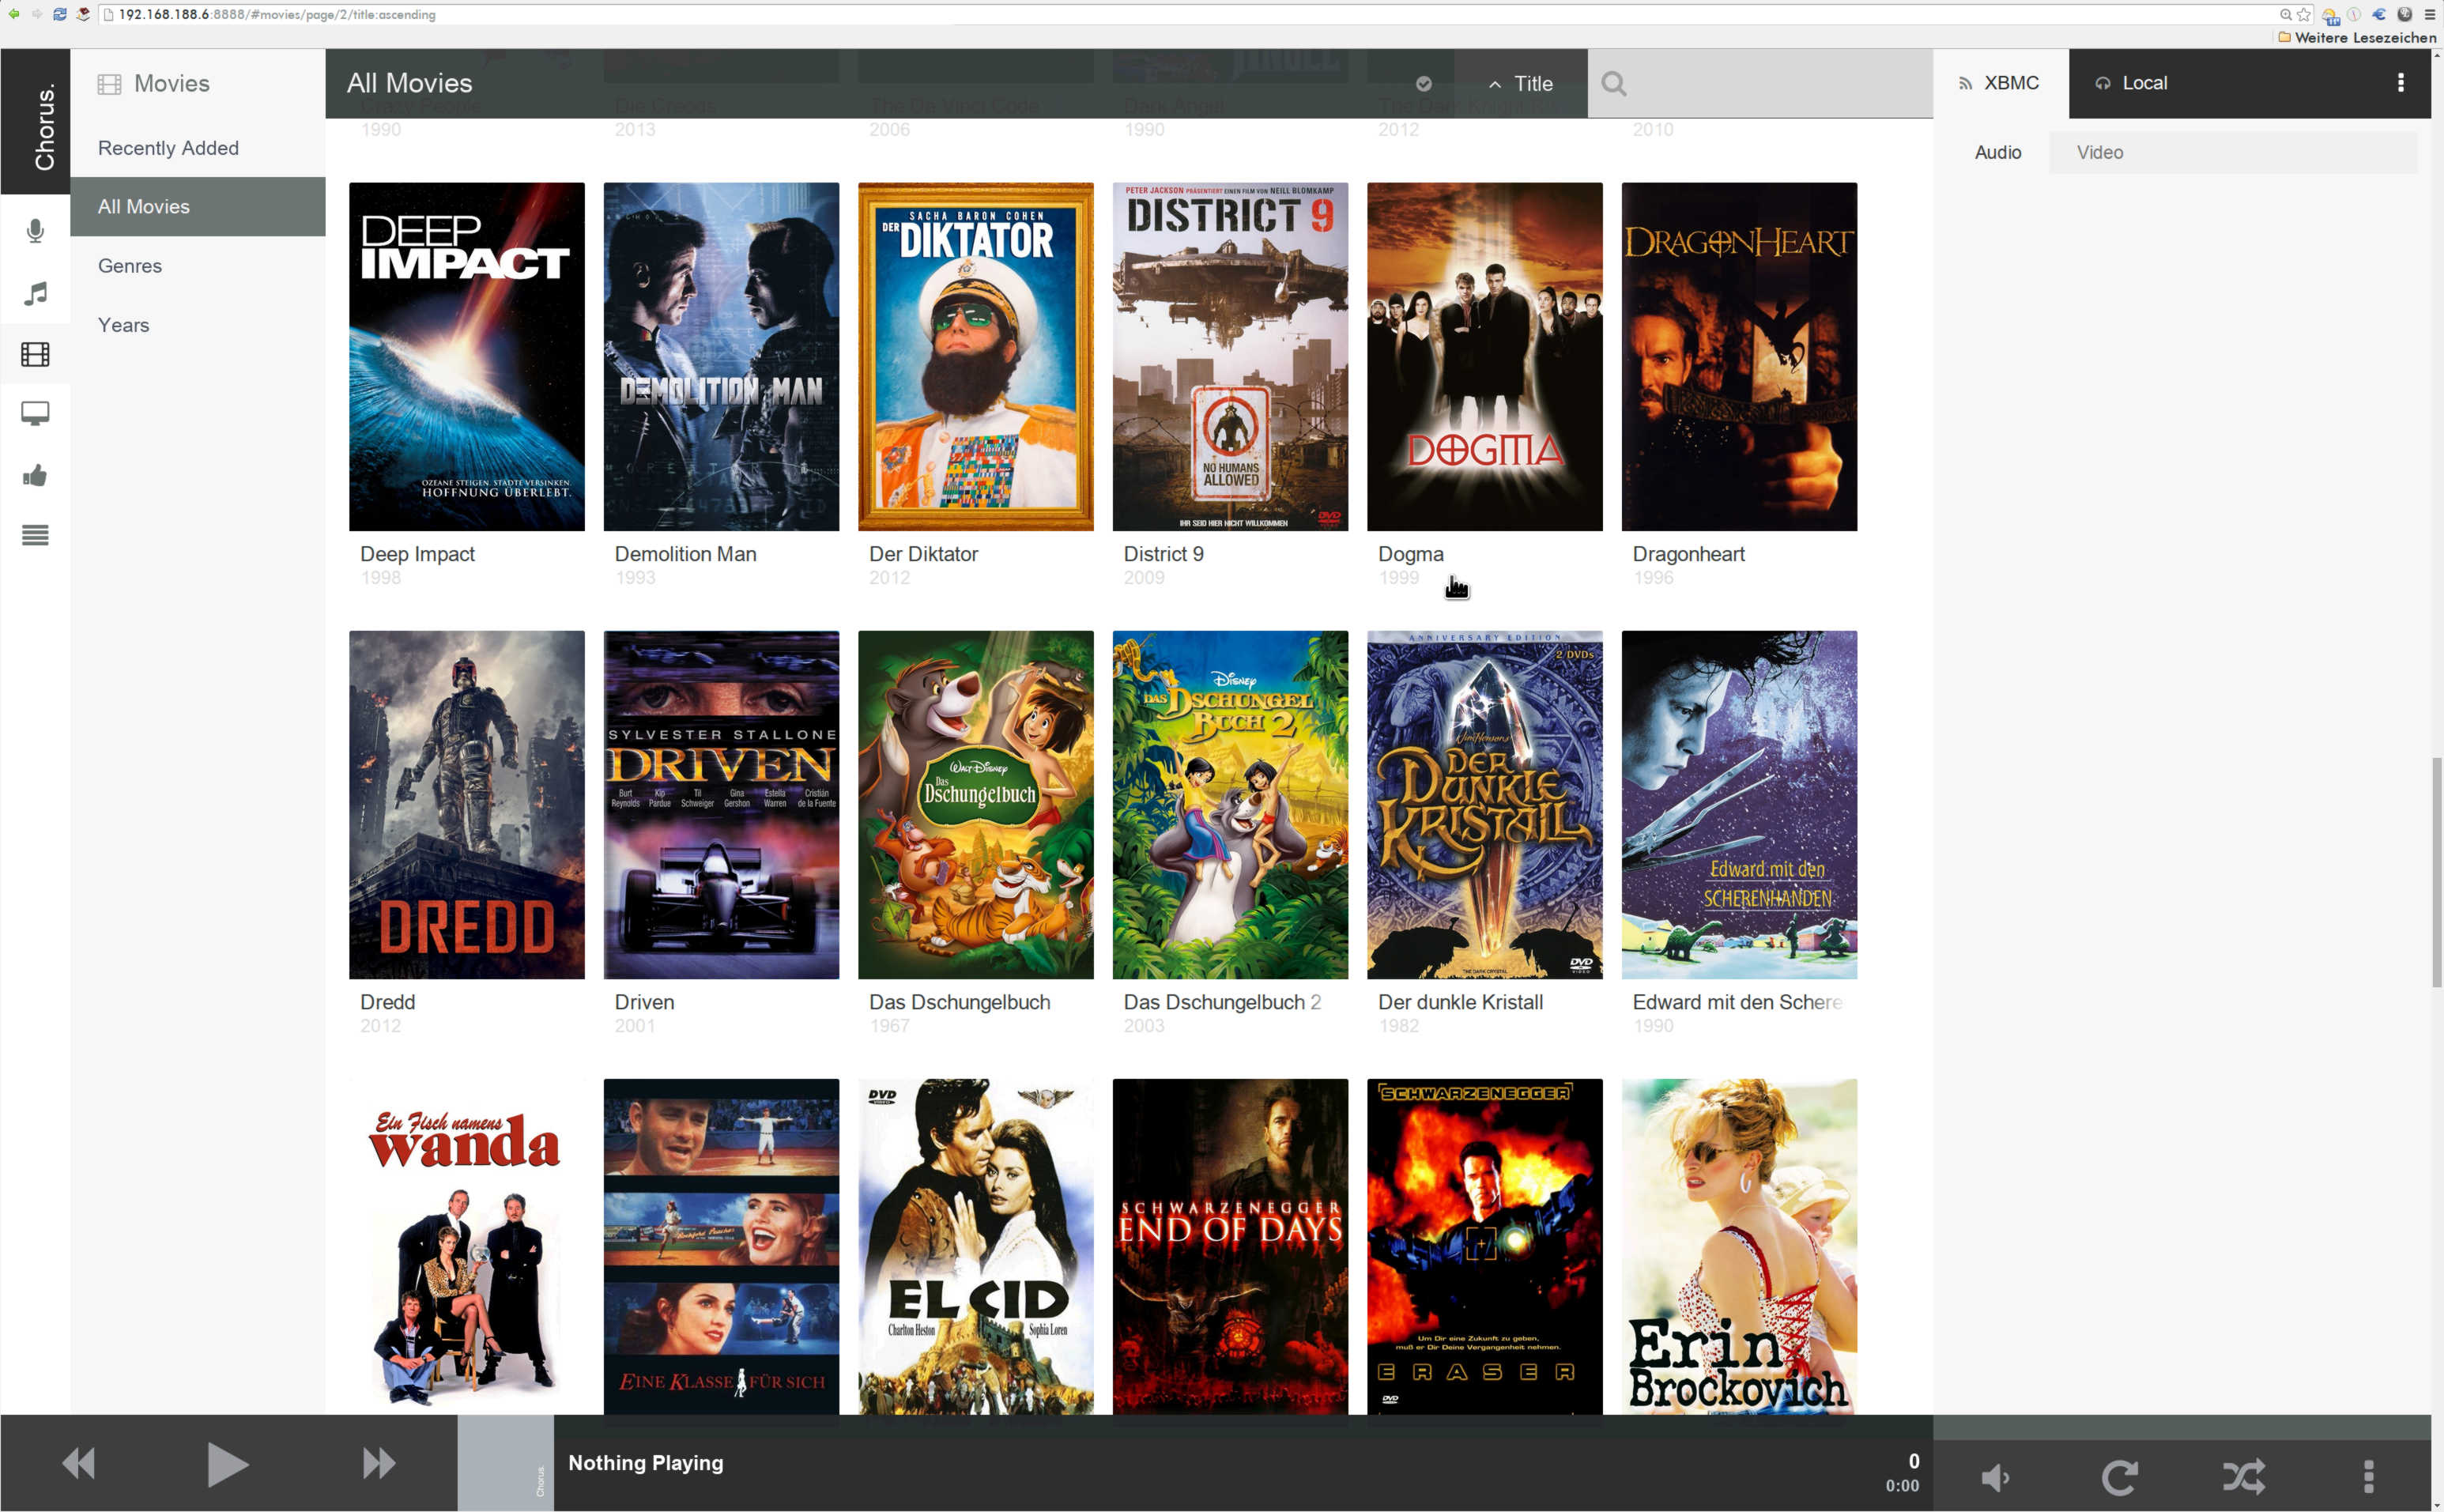The image size is (2444, 1512).
Task: Skip to next track
Action: [379, 1463]
